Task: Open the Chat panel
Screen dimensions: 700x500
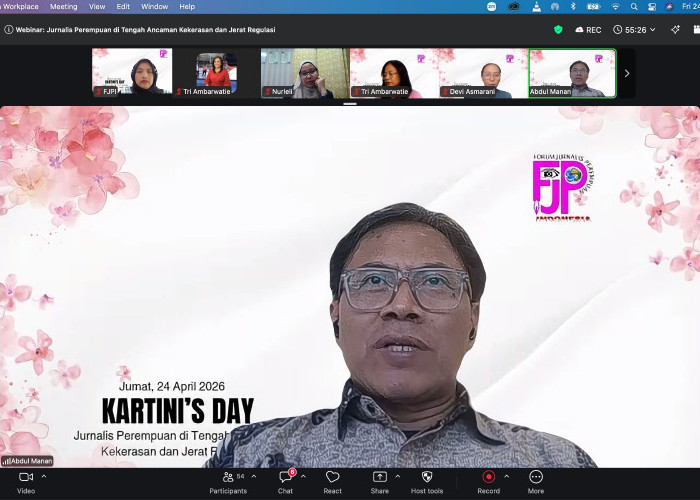Action: click(286, 482)
